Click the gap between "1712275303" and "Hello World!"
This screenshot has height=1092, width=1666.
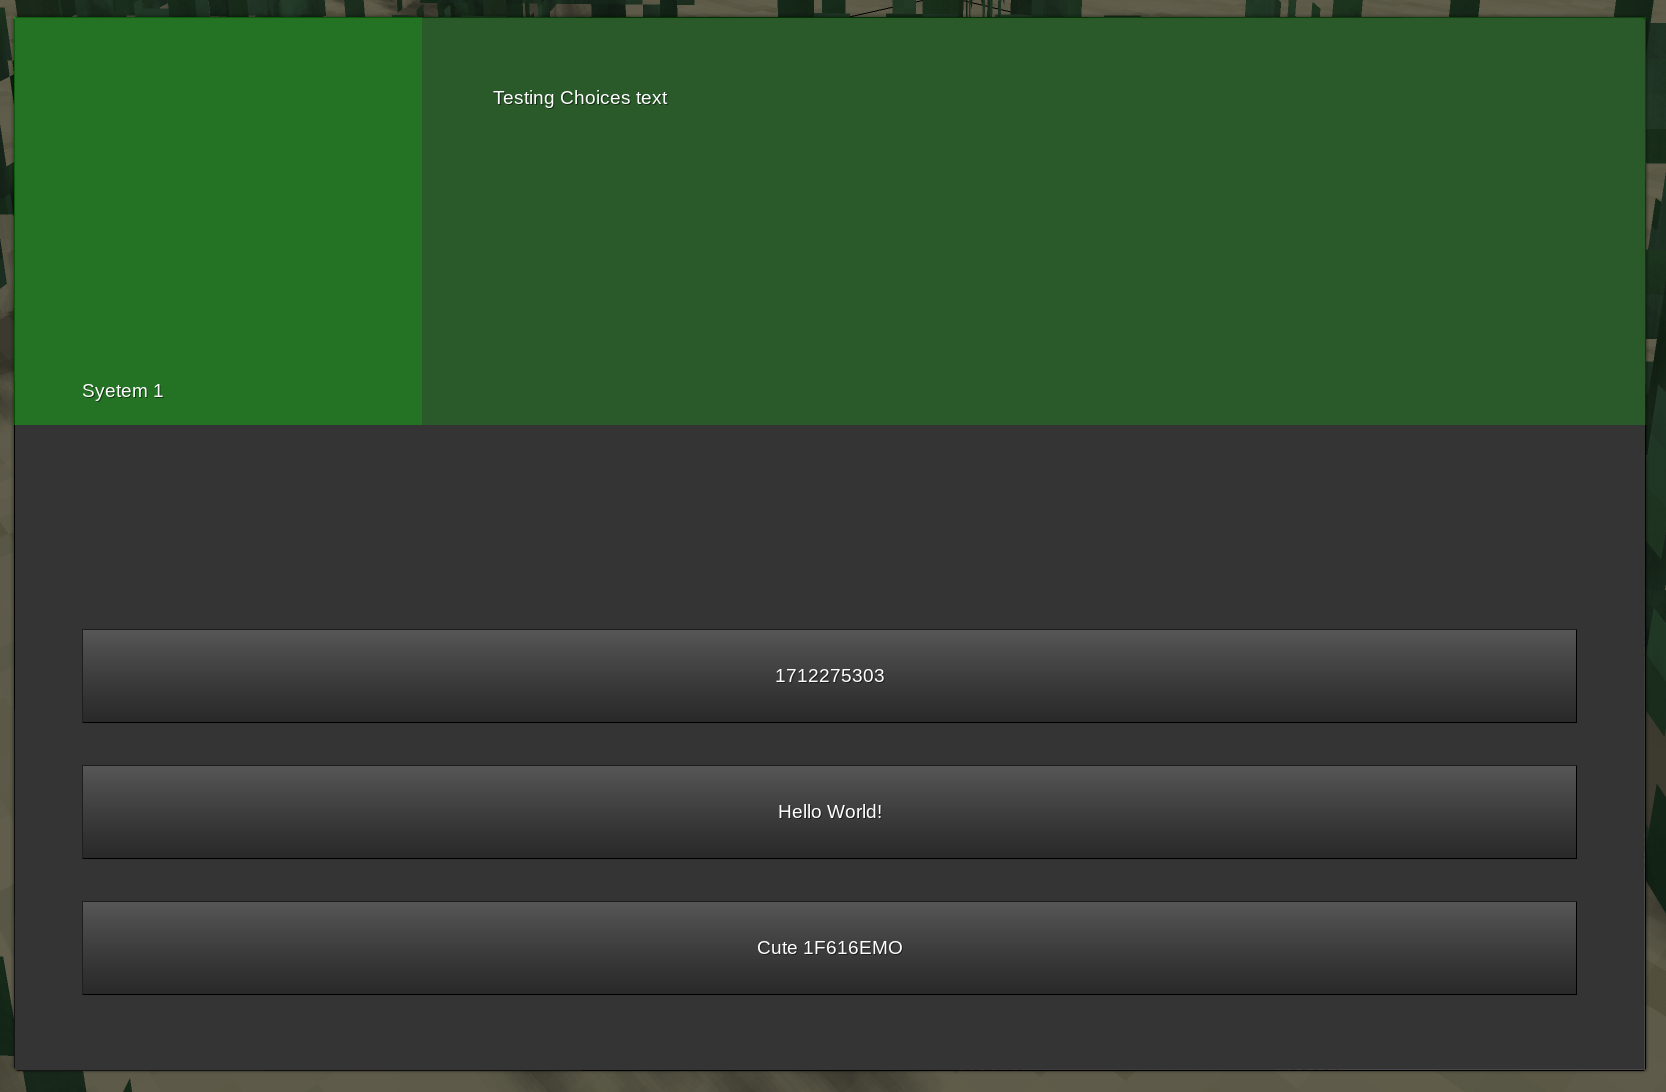click(x=829, y=744)
